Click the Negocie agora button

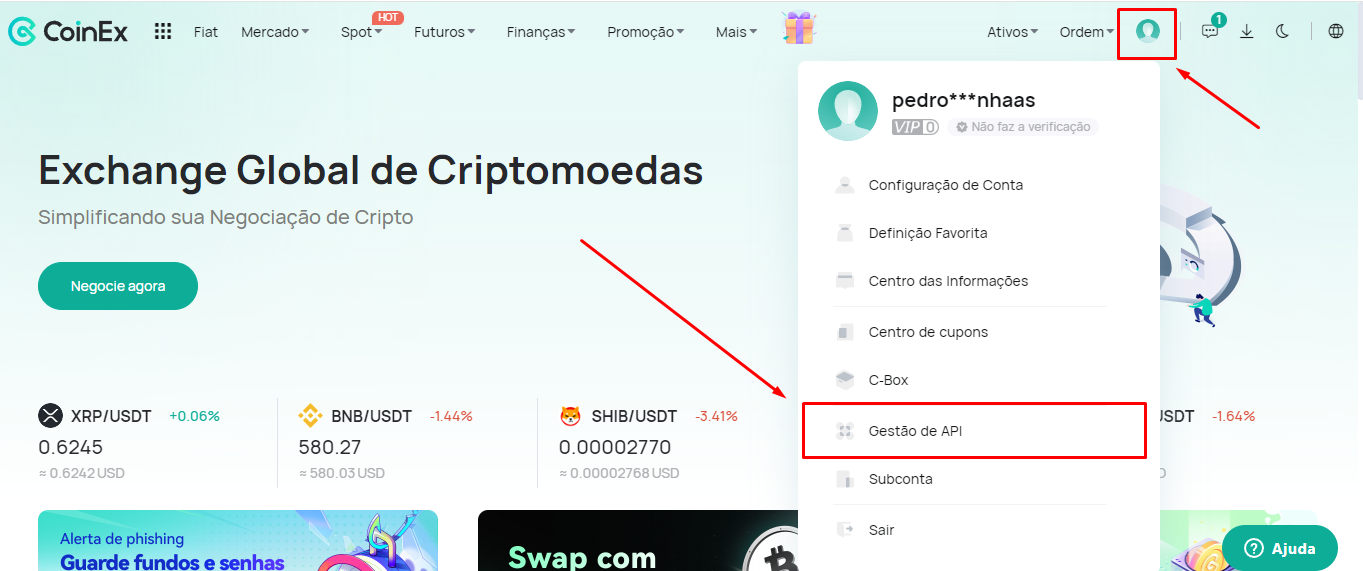click(118, 286)
